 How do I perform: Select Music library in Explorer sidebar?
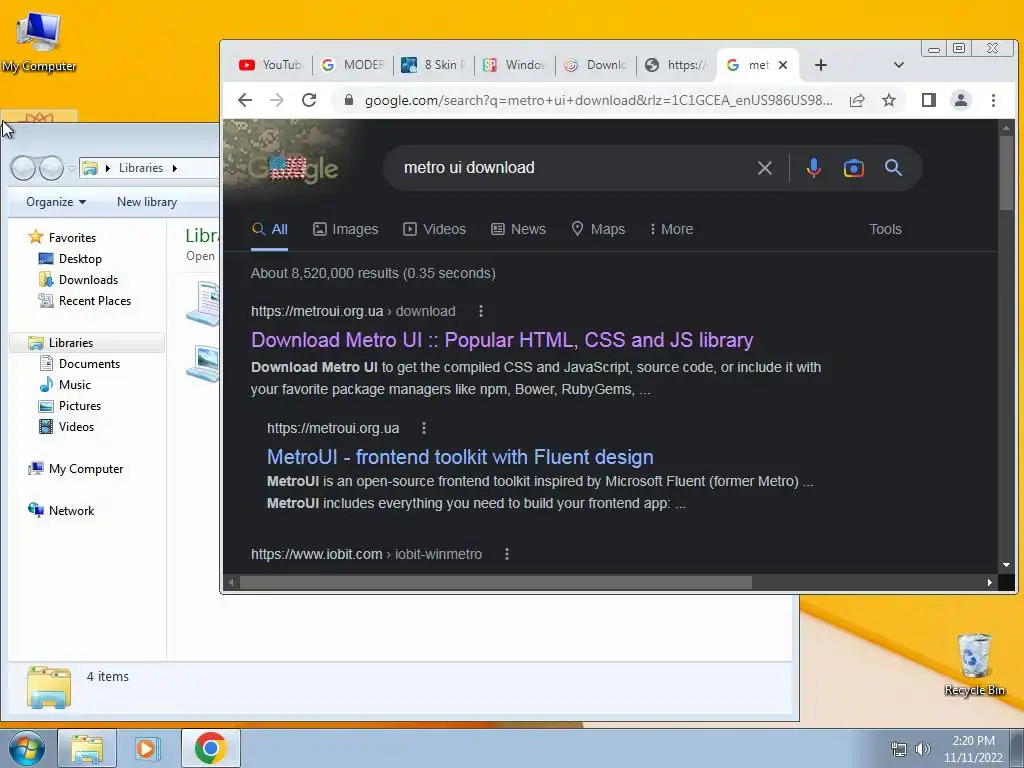[x=74, y=385]
